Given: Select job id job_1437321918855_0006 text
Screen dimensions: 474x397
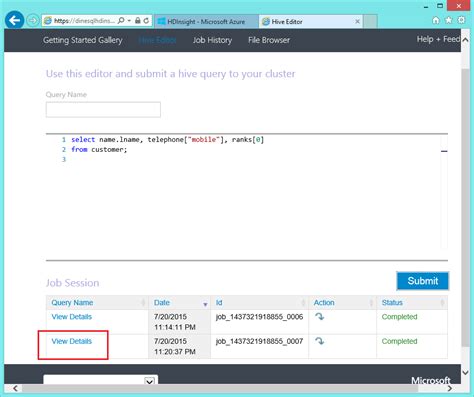Looking at the screenshot, I should (x=259, y=317).
